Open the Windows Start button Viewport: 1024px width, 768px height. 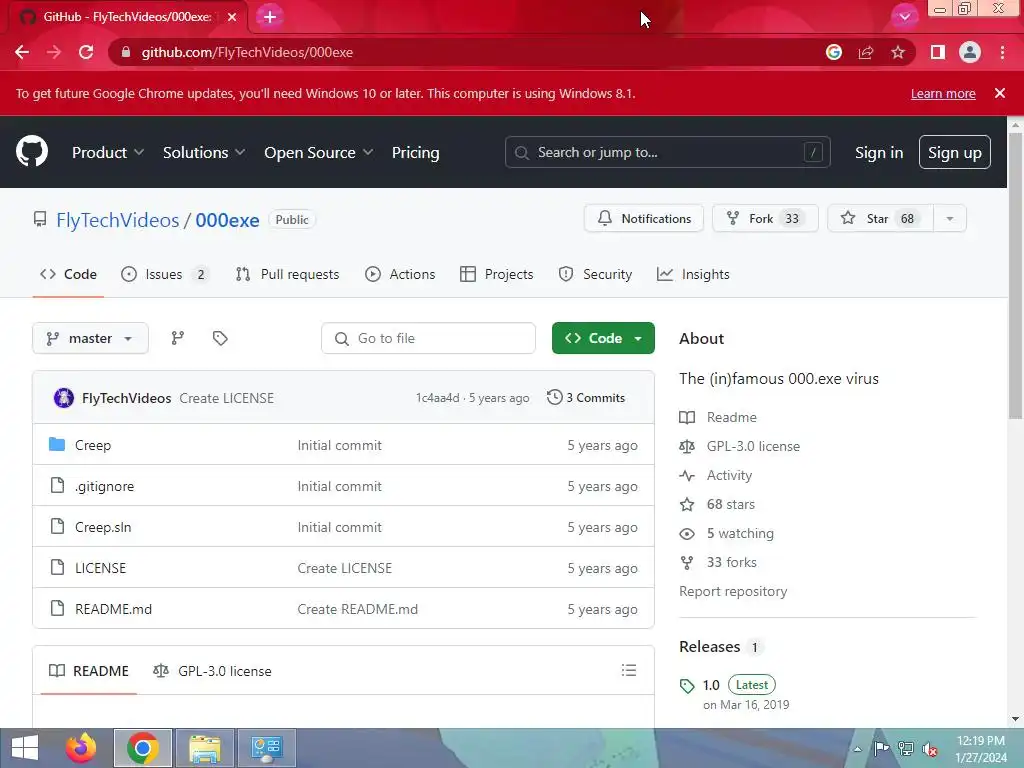25,748
